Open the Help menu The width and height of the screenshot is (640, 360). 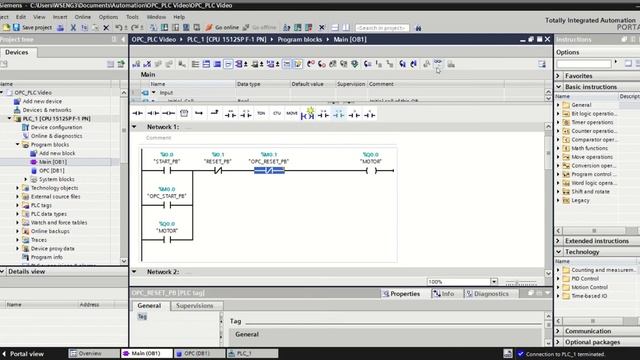[x=179, y=17]
